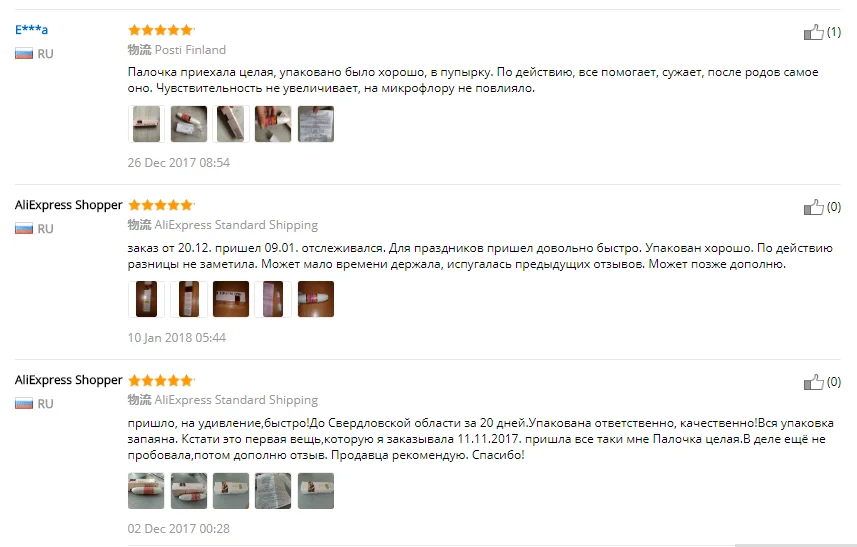
Task: Open fifth photo in 10 Jan 2018 review
Action: [316, 299]
